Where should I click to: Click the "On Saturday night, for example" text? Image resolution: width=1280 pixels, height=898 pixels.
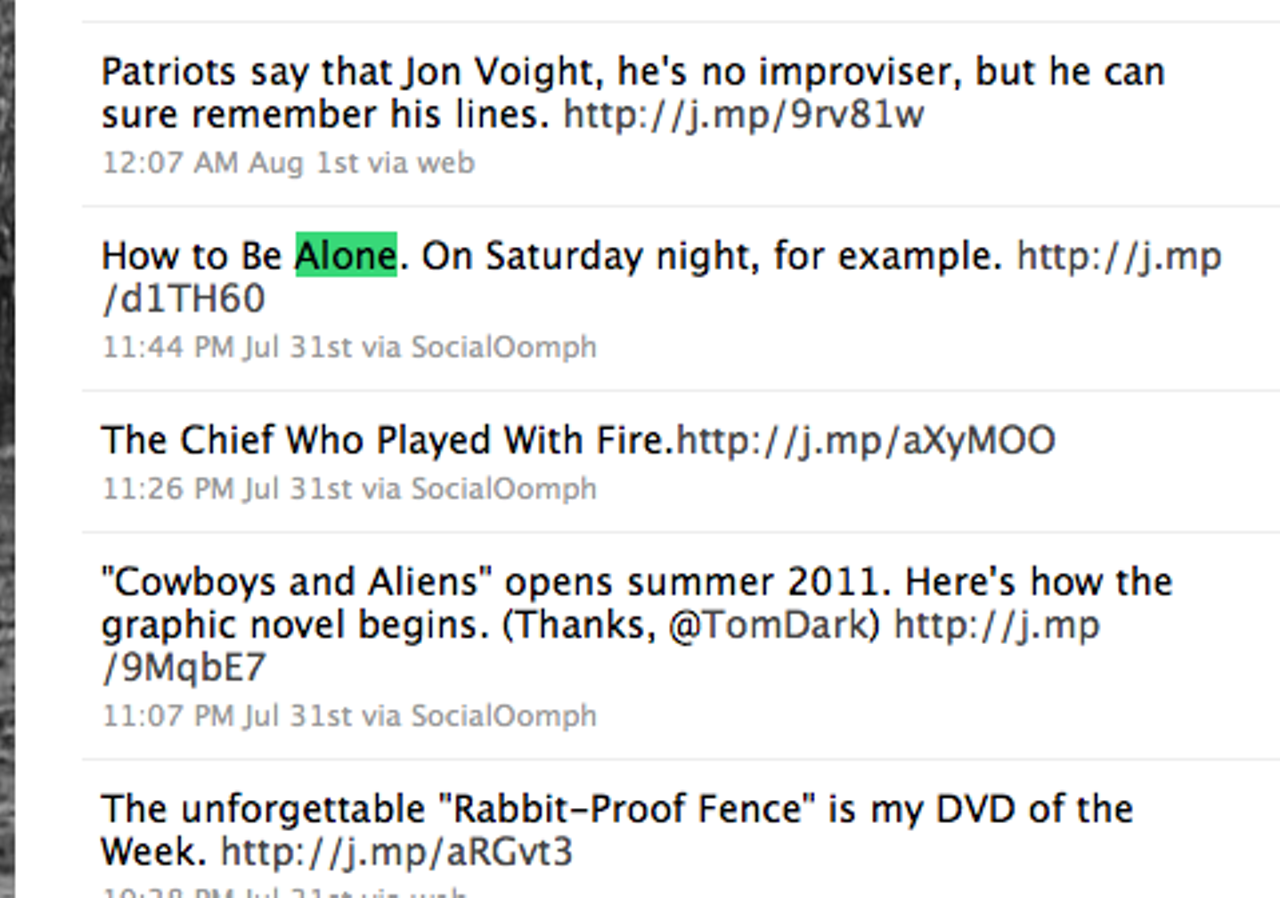tap(712, 257)
